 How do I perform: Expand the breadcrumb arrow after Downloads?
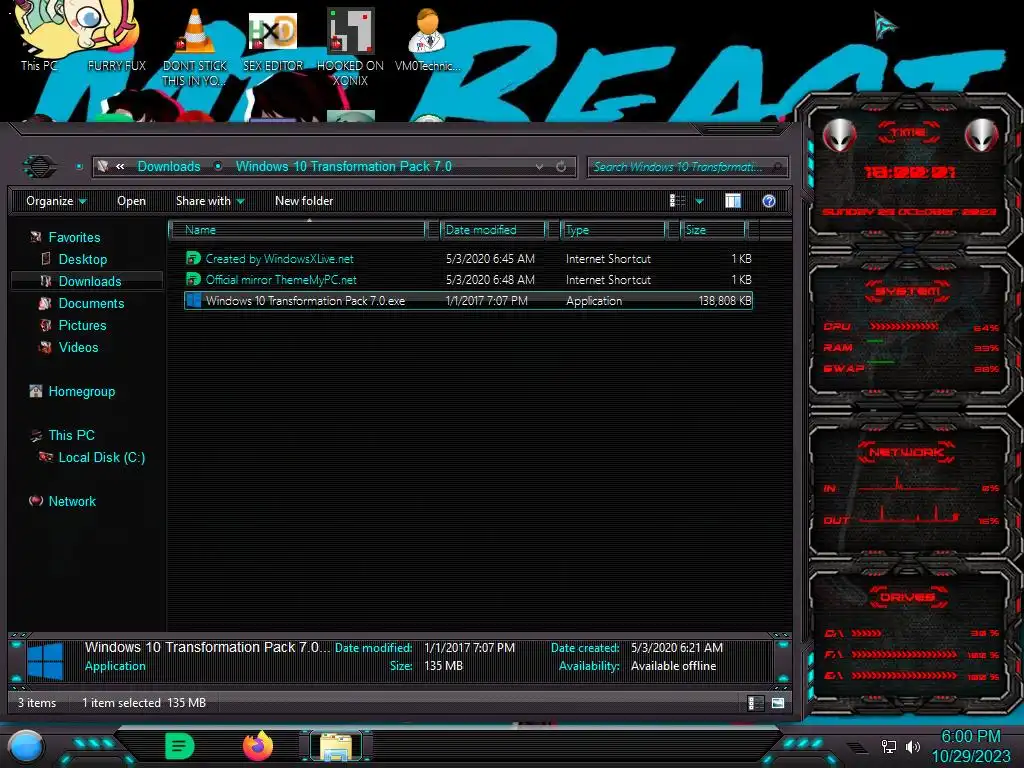pyautogui.click(x=218, y=167)
